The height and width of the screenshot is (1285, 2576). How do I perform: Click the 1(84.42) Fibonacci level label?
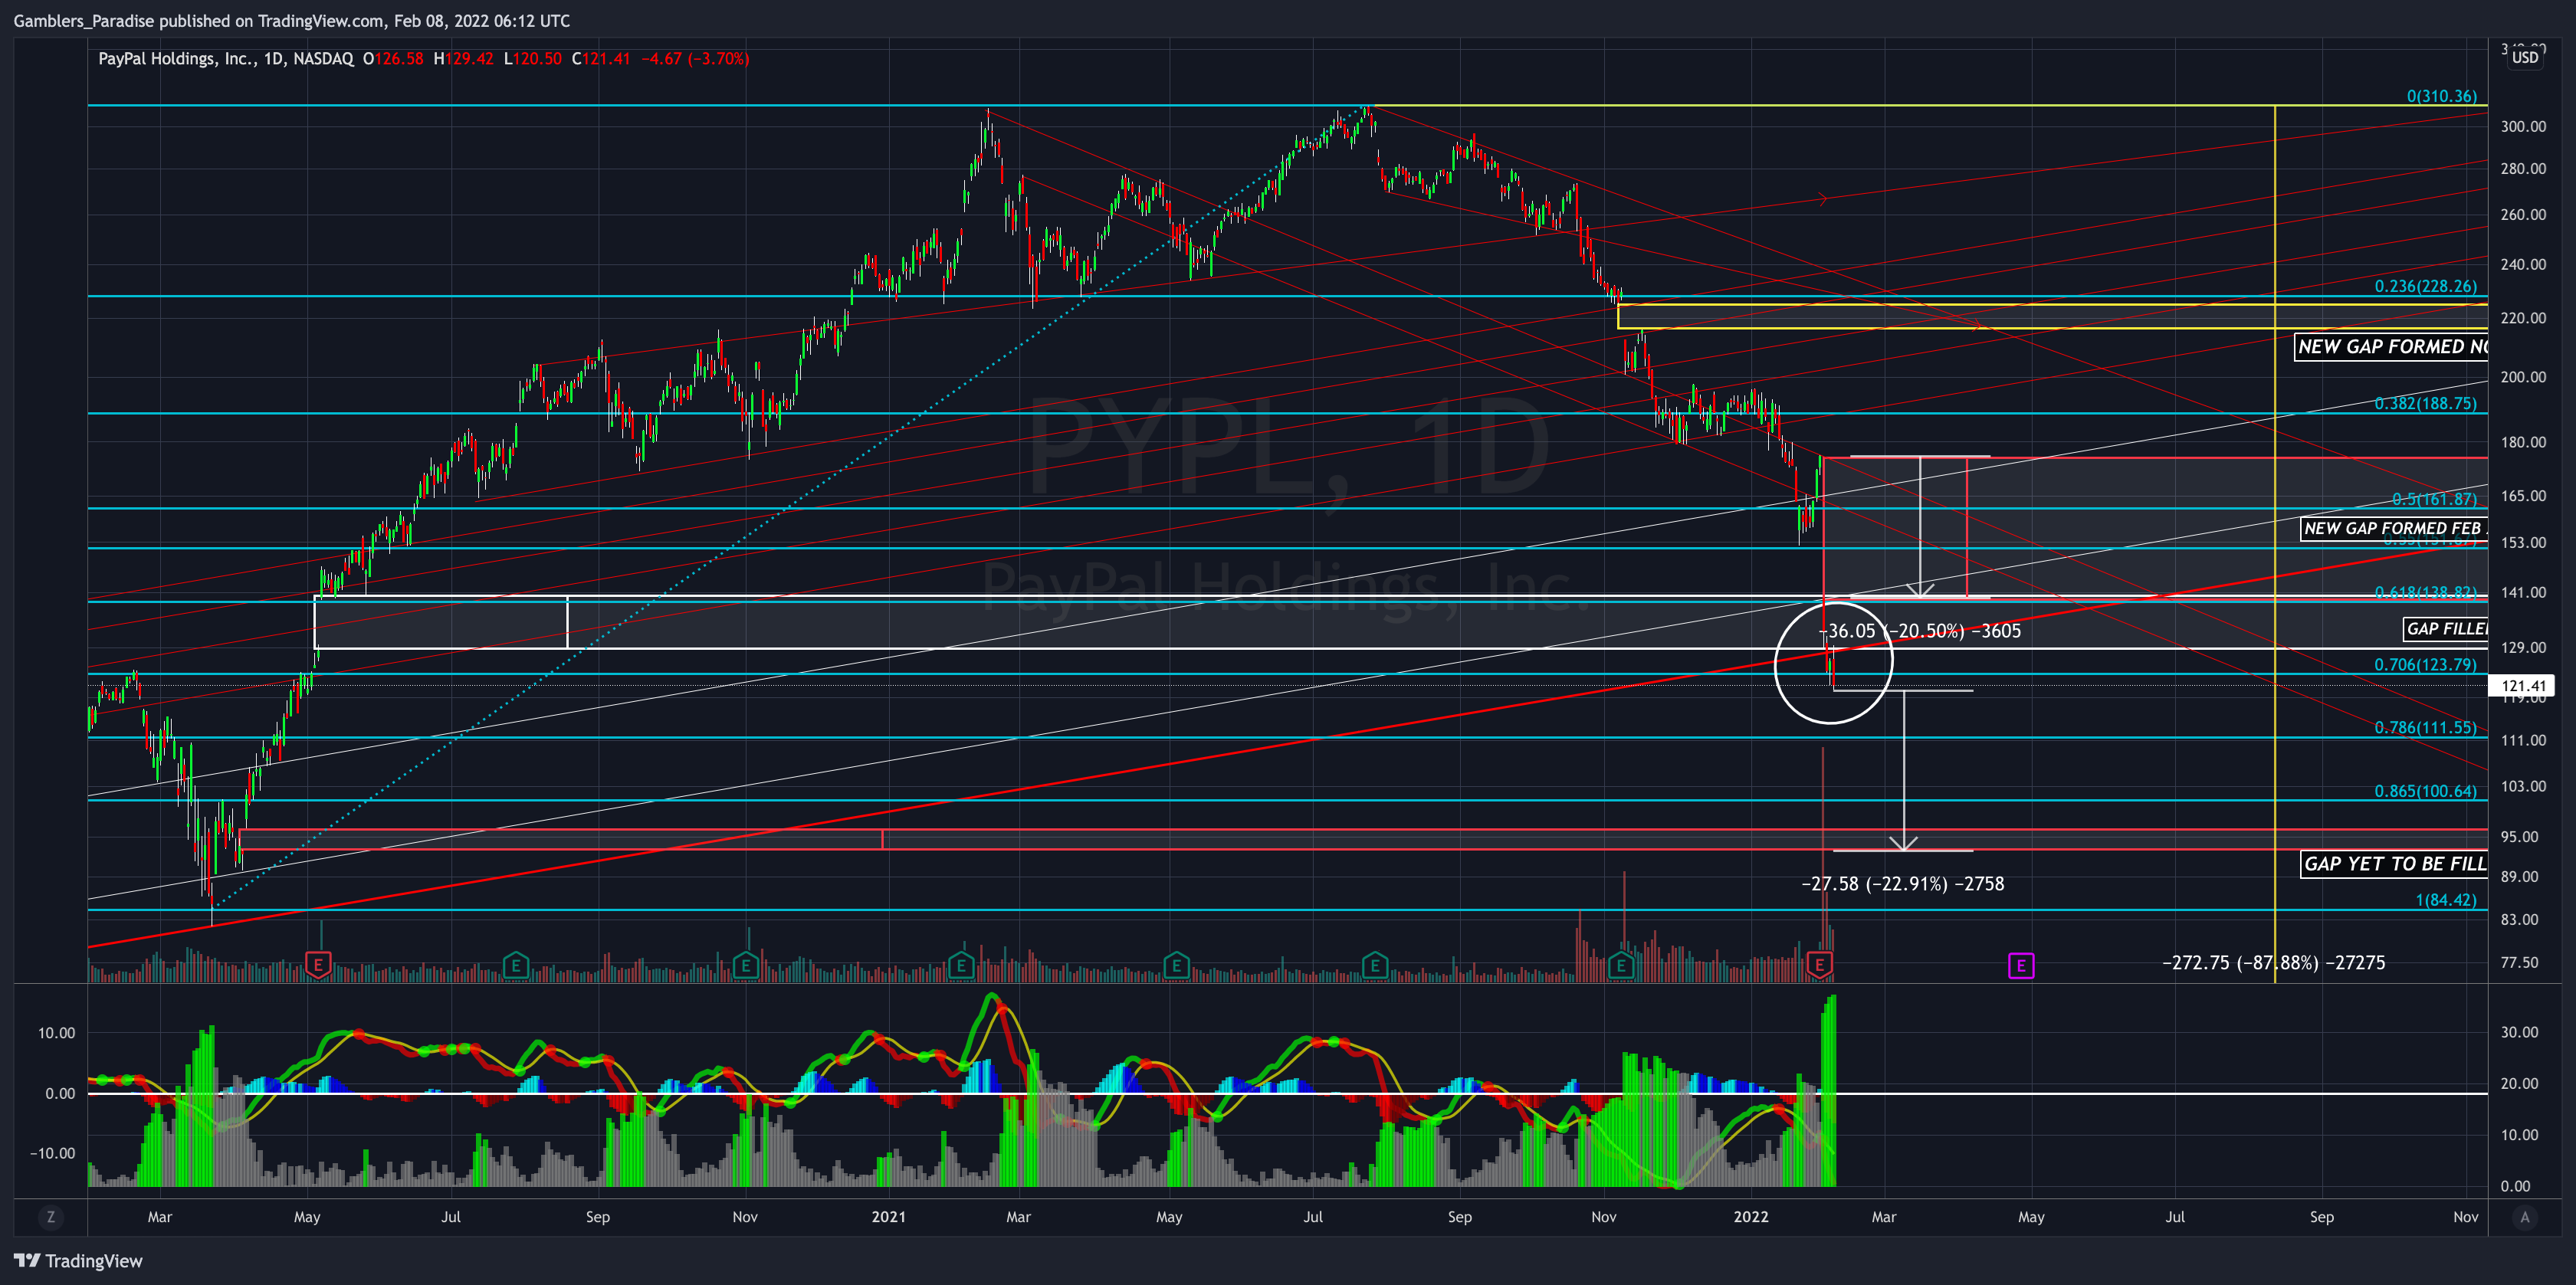pos(2446,900)
